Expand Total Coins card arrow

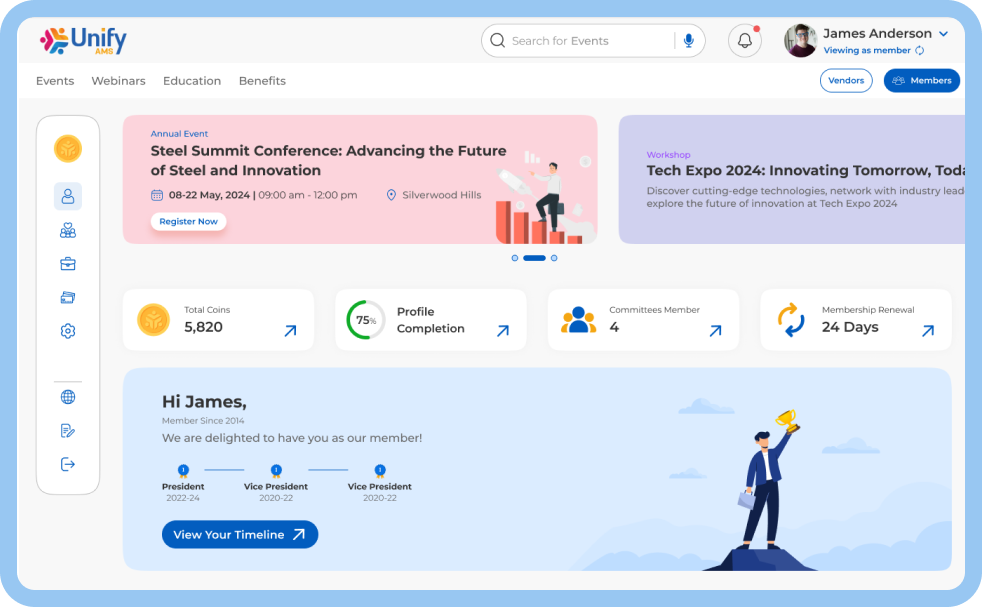(x=290, y=331)
